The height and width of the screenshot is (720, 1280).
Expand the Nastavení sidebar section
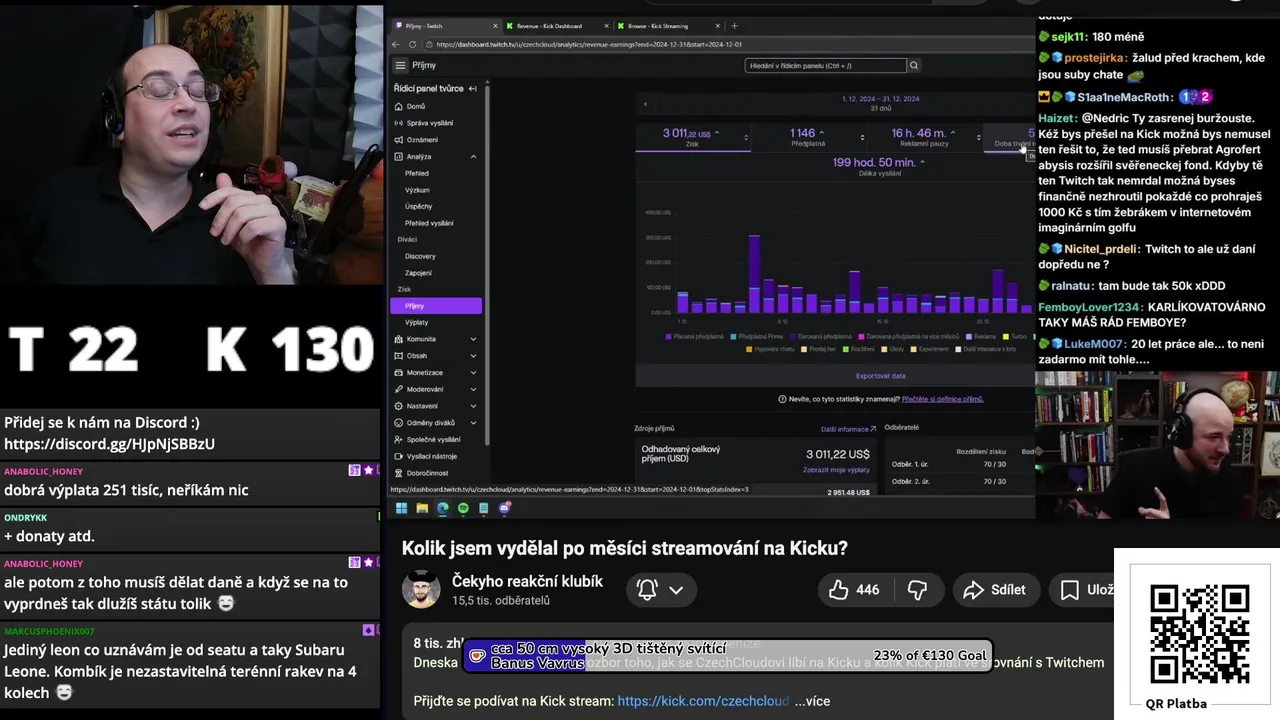pyautogui.click(x=473, y=406)
